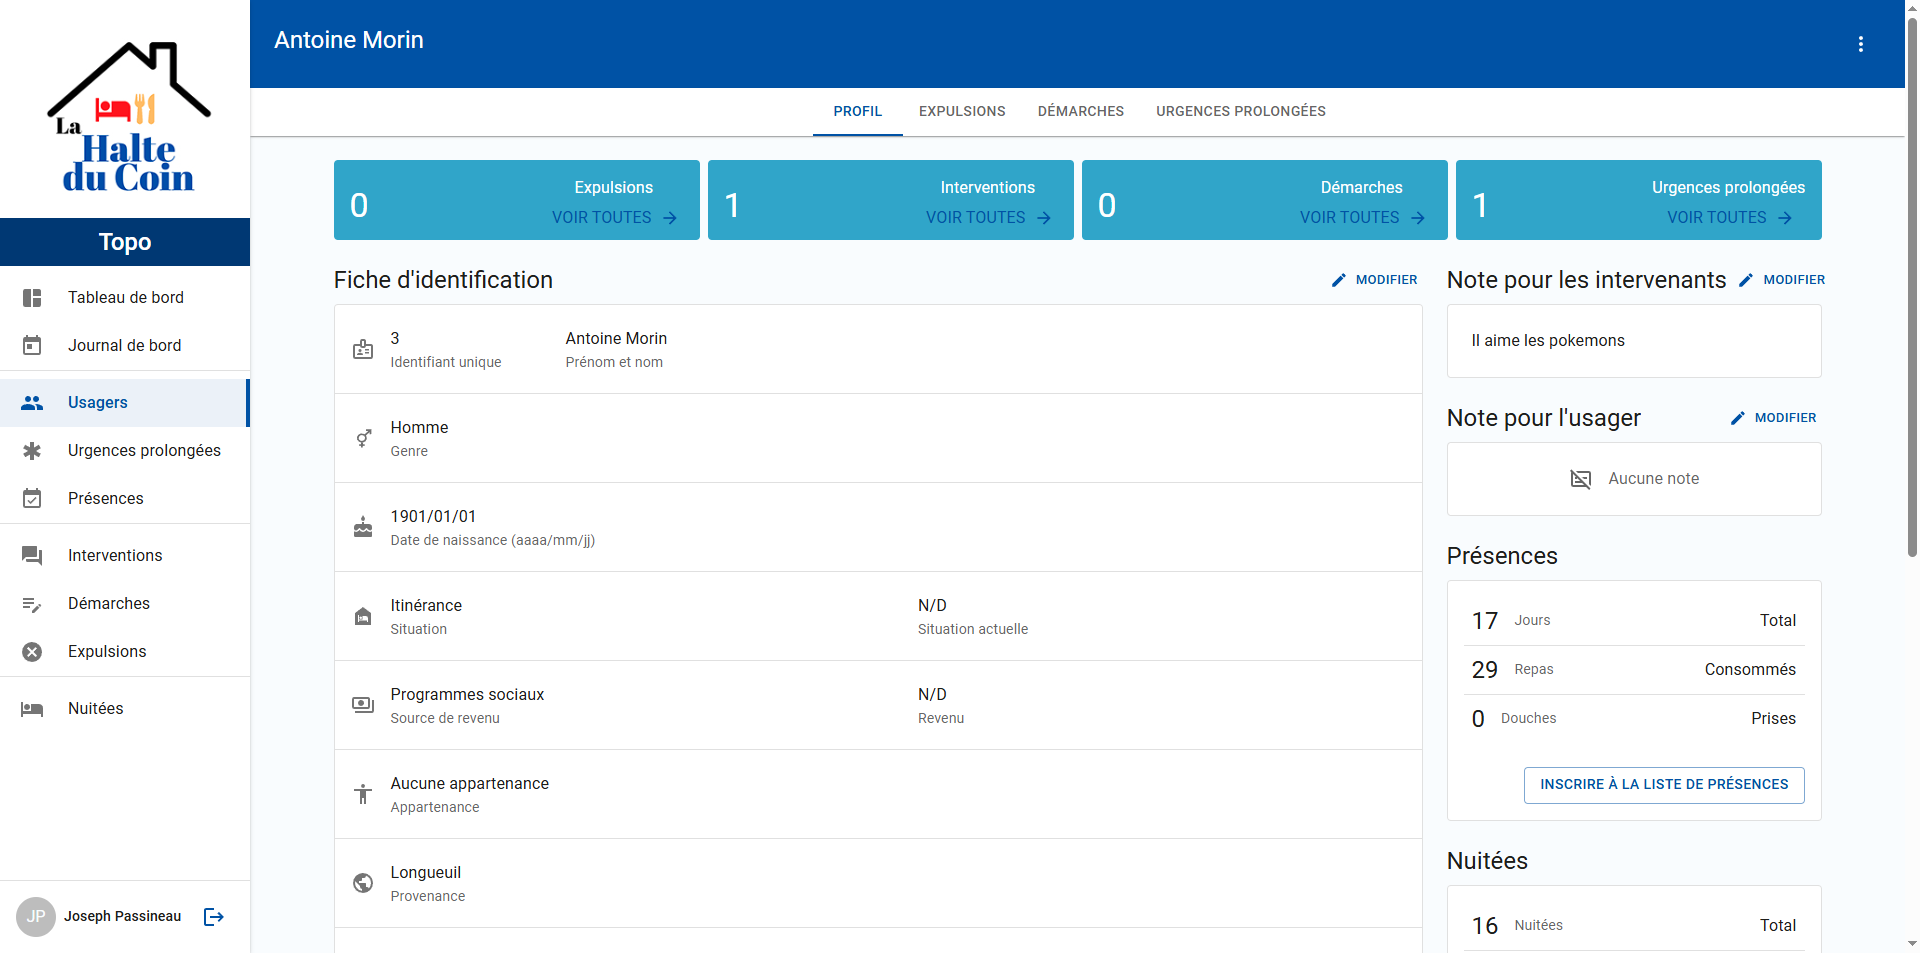The height and width of the screenshot is (953, 1920).
Task: Click the Démarches edit-list icon in sidebar
Action: 32,604
